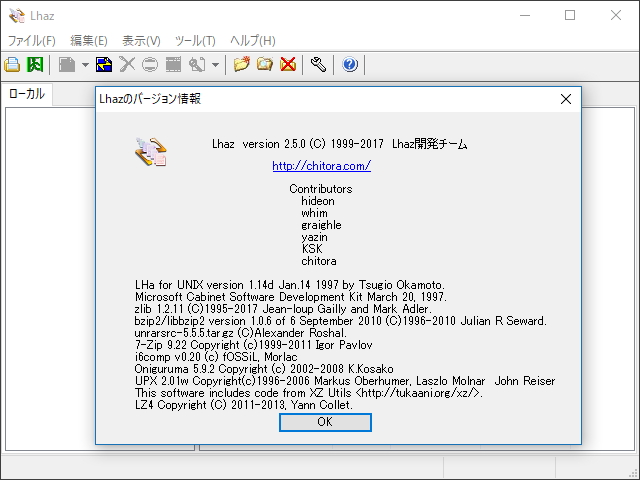Screen dimensions: 640x480
Task: Click the open archive toolbar icon
Action: pos(12,64)
